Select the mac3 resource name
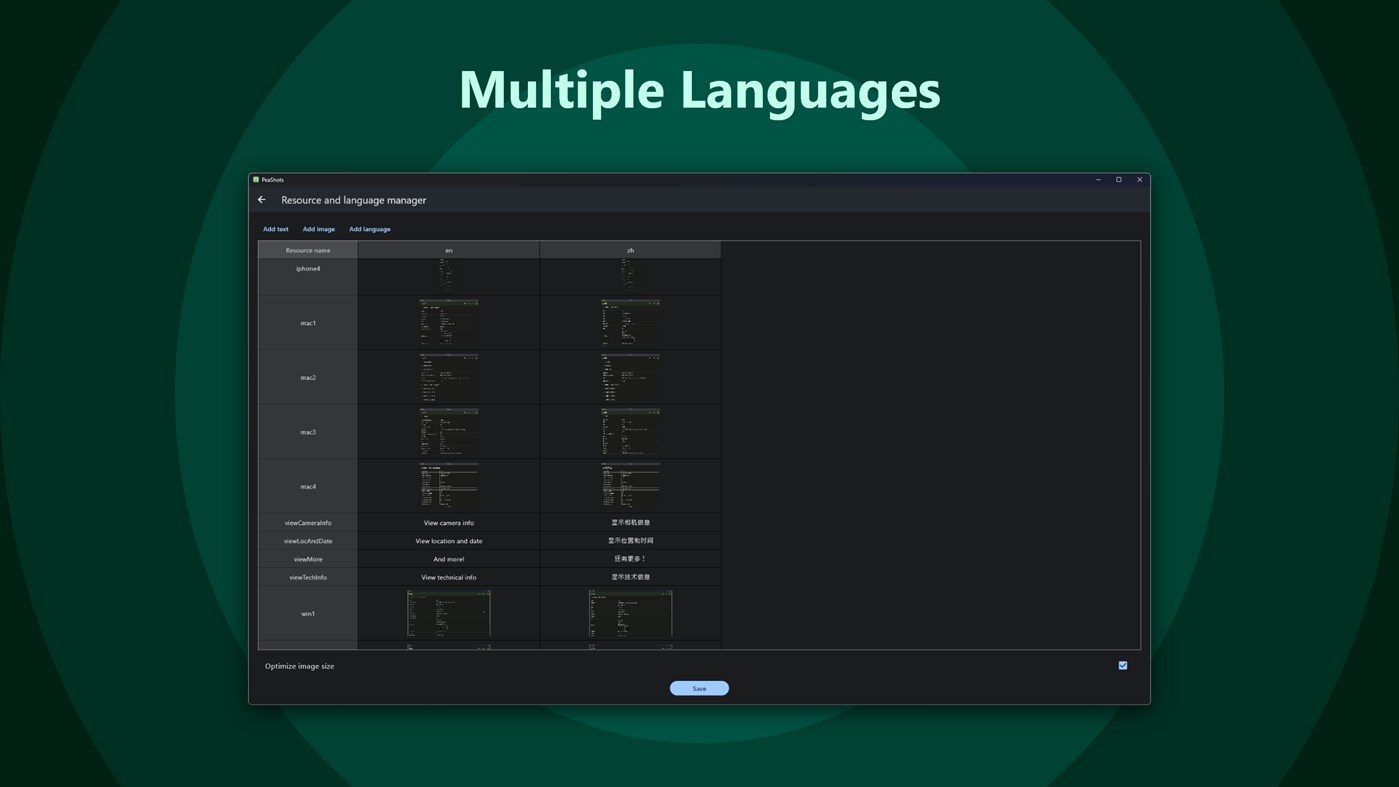 (x=308, y=432)
